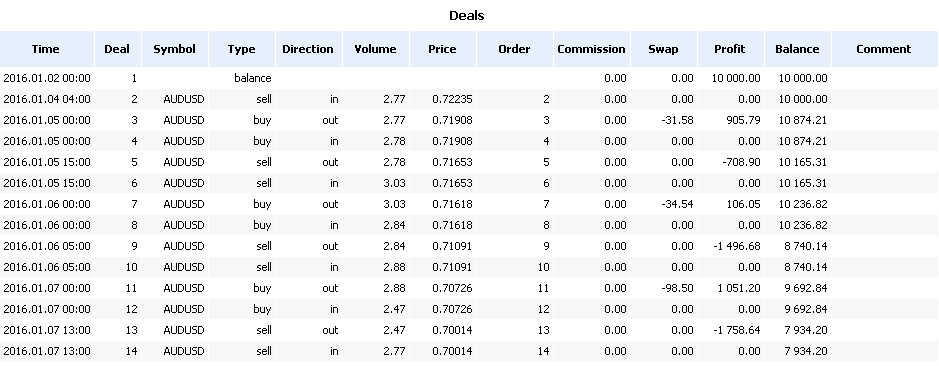This screenshot has width=939, height=366.
Task: Select the balance deposit row dated 2016.01.02
Action: coord(470,78)
